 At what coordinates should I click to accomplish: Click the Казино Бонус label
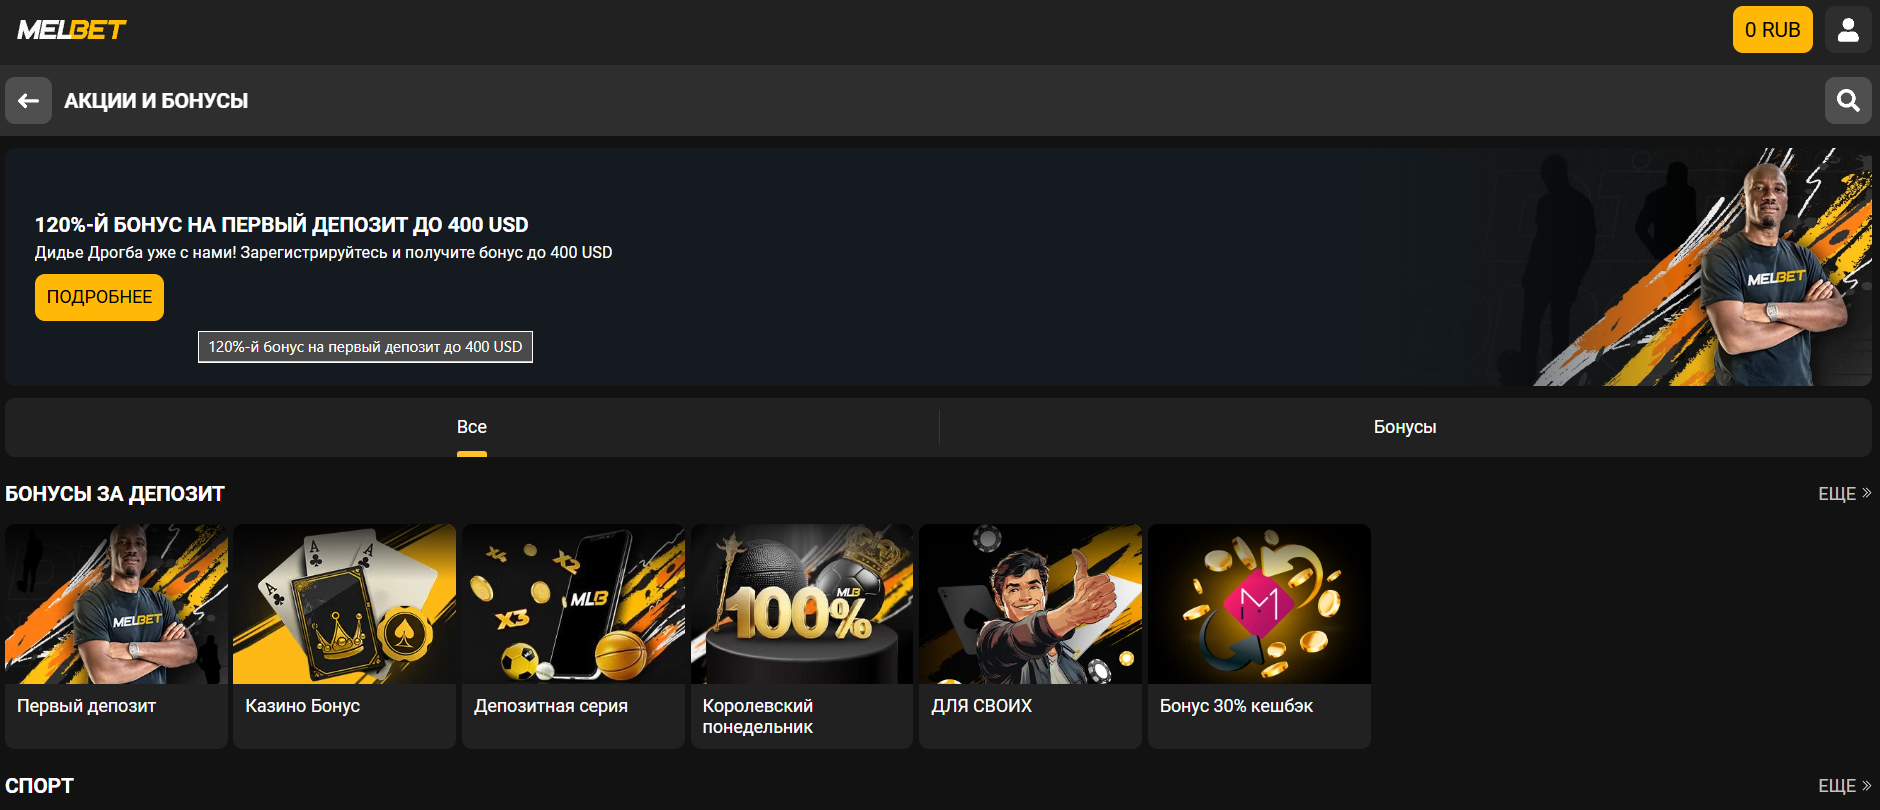point(302,706)
